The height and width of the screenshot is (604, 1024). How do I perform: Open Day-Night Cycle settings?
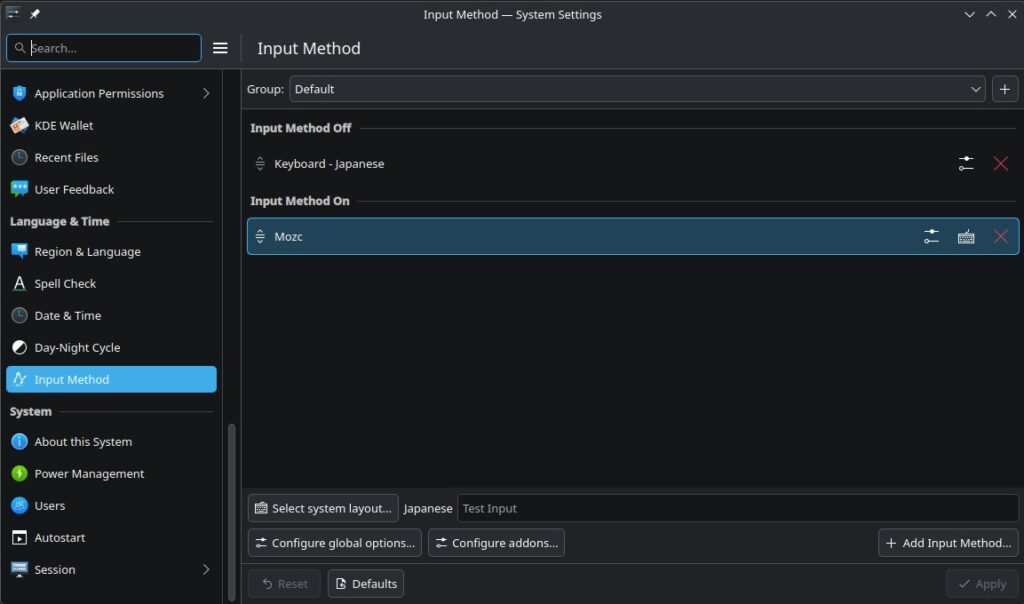(x=77, y=348)
